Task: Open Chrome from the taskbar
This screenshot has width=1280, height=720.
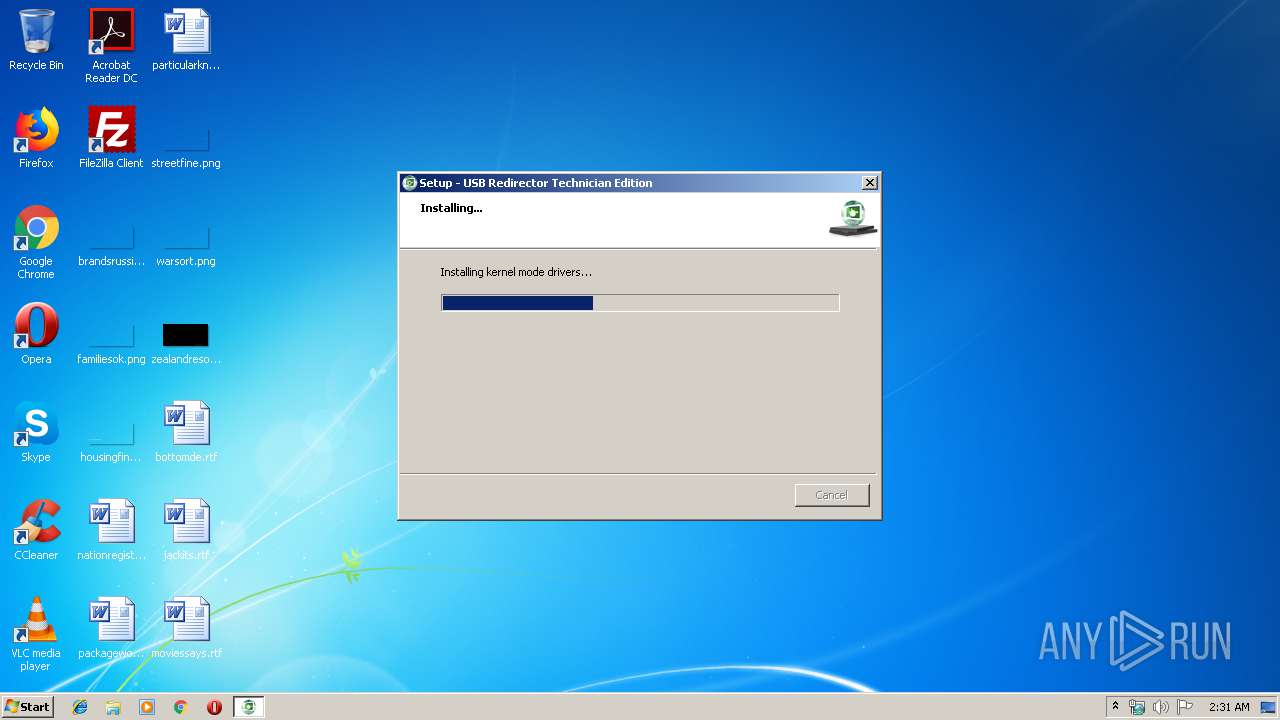Action: coord(181,707)
